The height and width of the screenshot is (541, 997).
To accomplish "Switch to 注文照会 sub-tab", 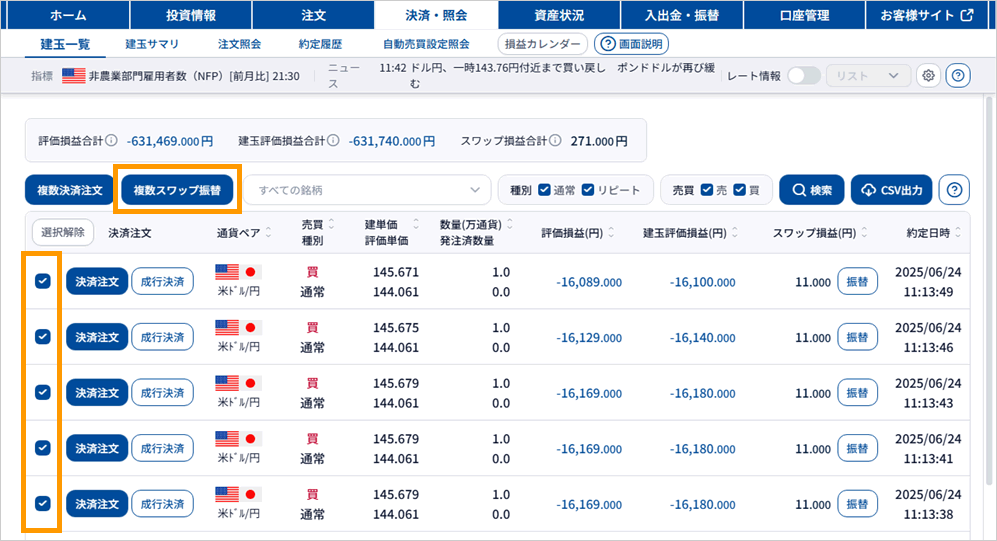I will pos(239,44).
